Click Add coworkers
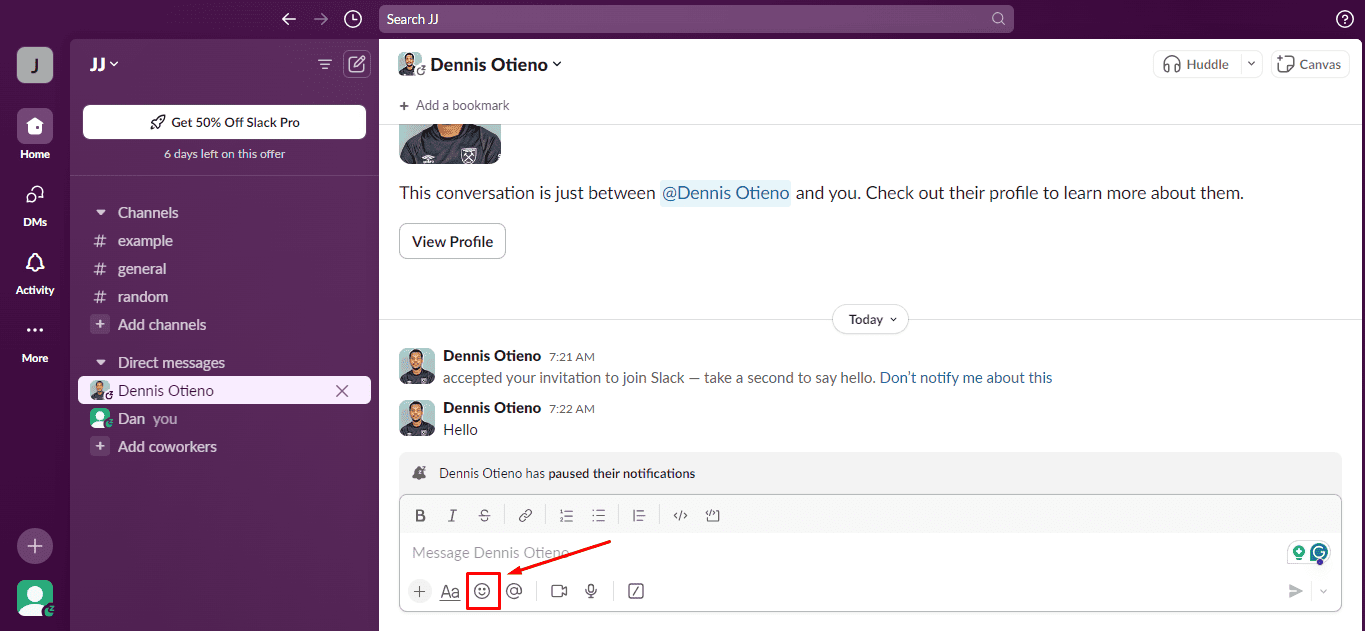Screen dimensions: 1365x631 pyautogui.click(x=167, y=447)
